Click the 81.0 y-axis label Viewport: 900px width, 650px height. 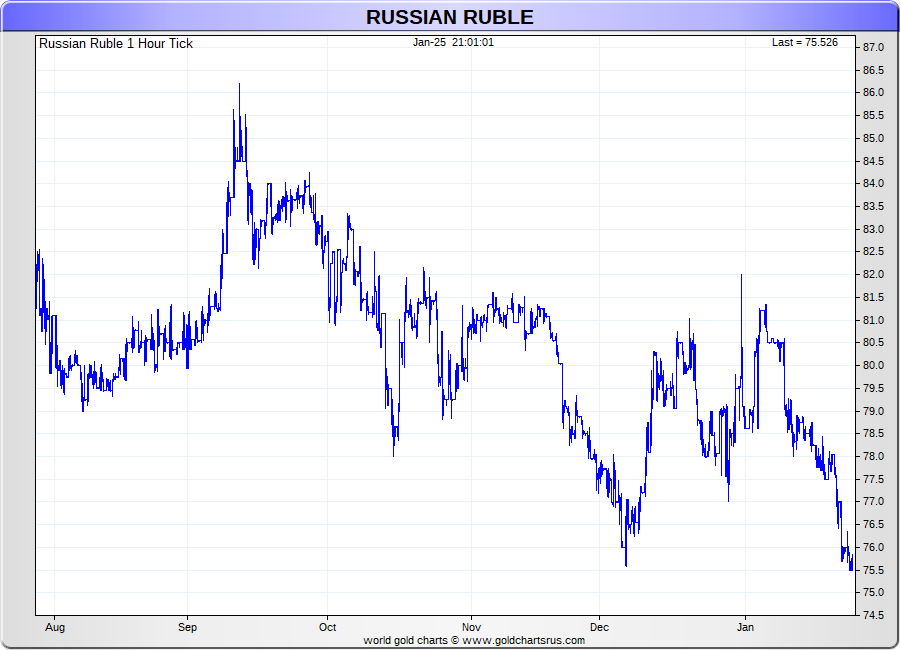[x=874, y=320]
